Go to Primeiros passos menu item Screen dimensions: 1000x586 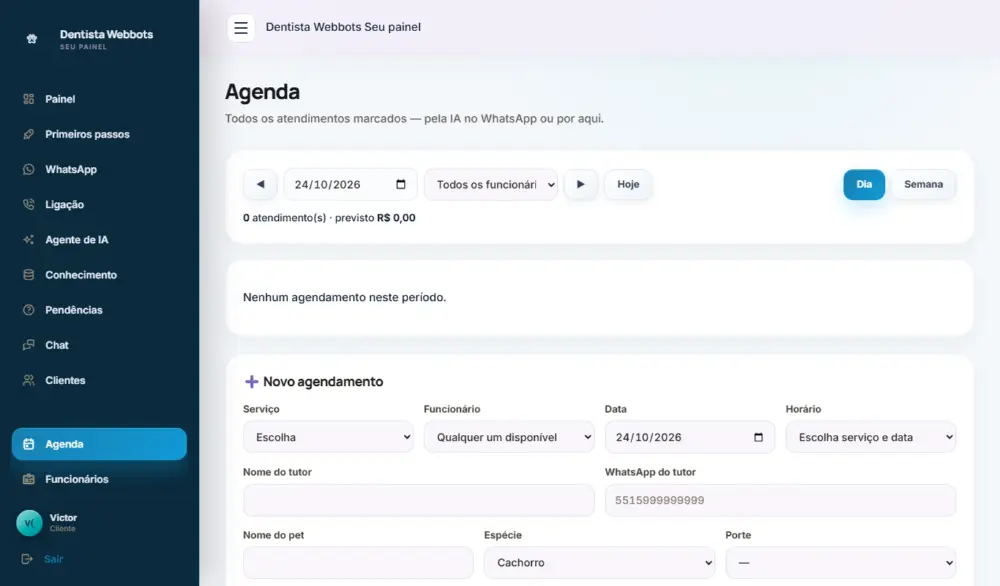(99, 134)
